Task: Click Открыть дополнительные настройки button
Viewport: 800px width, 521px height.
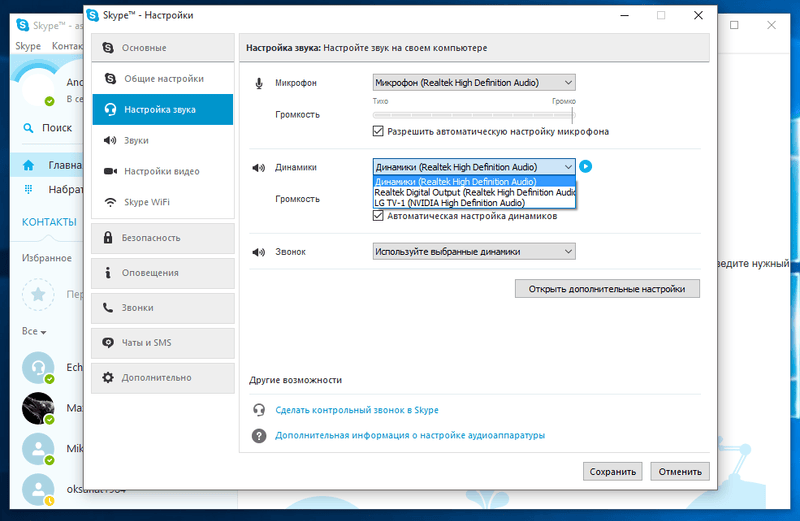Action: coord(607,289)
